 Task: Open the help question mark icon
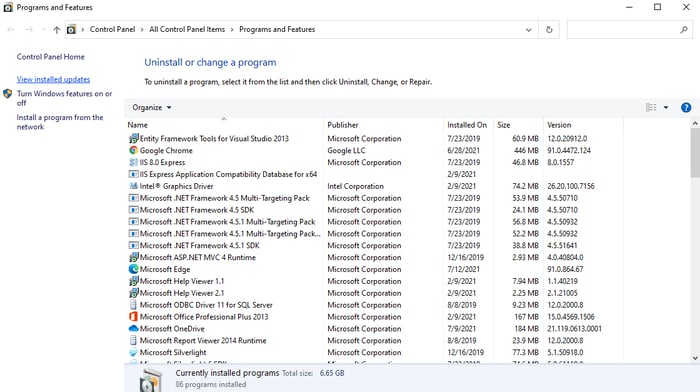(686, 108)
